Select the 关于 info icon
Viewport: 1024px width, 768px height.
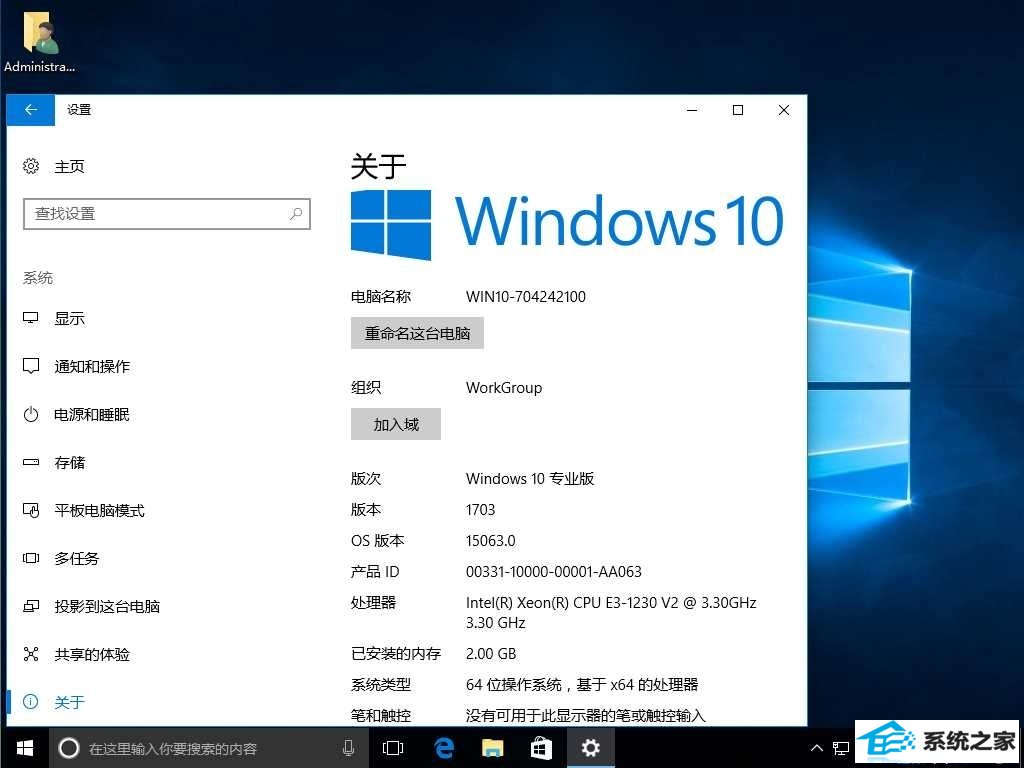31,701
